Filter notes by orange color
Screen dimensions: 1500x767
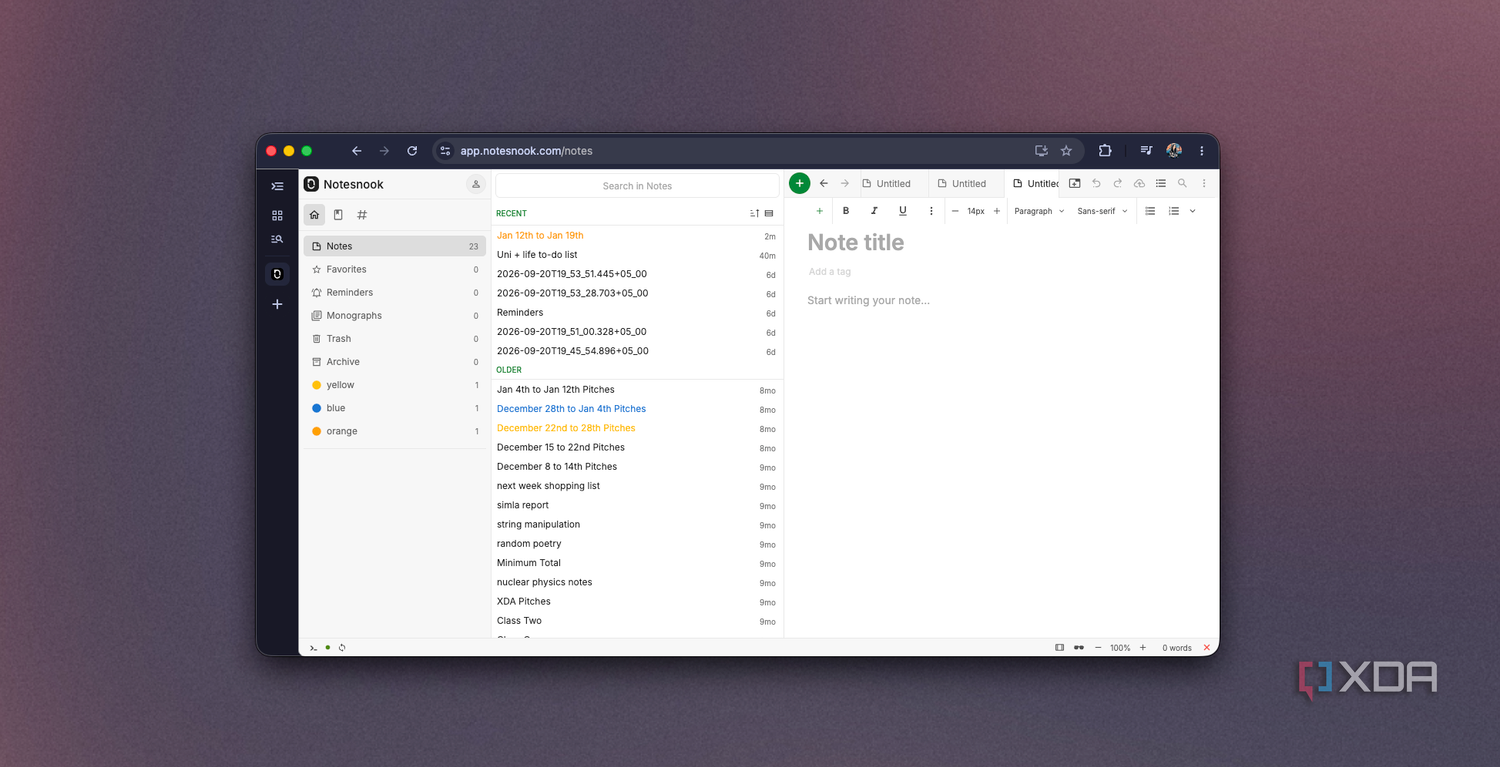coord(395,431)
